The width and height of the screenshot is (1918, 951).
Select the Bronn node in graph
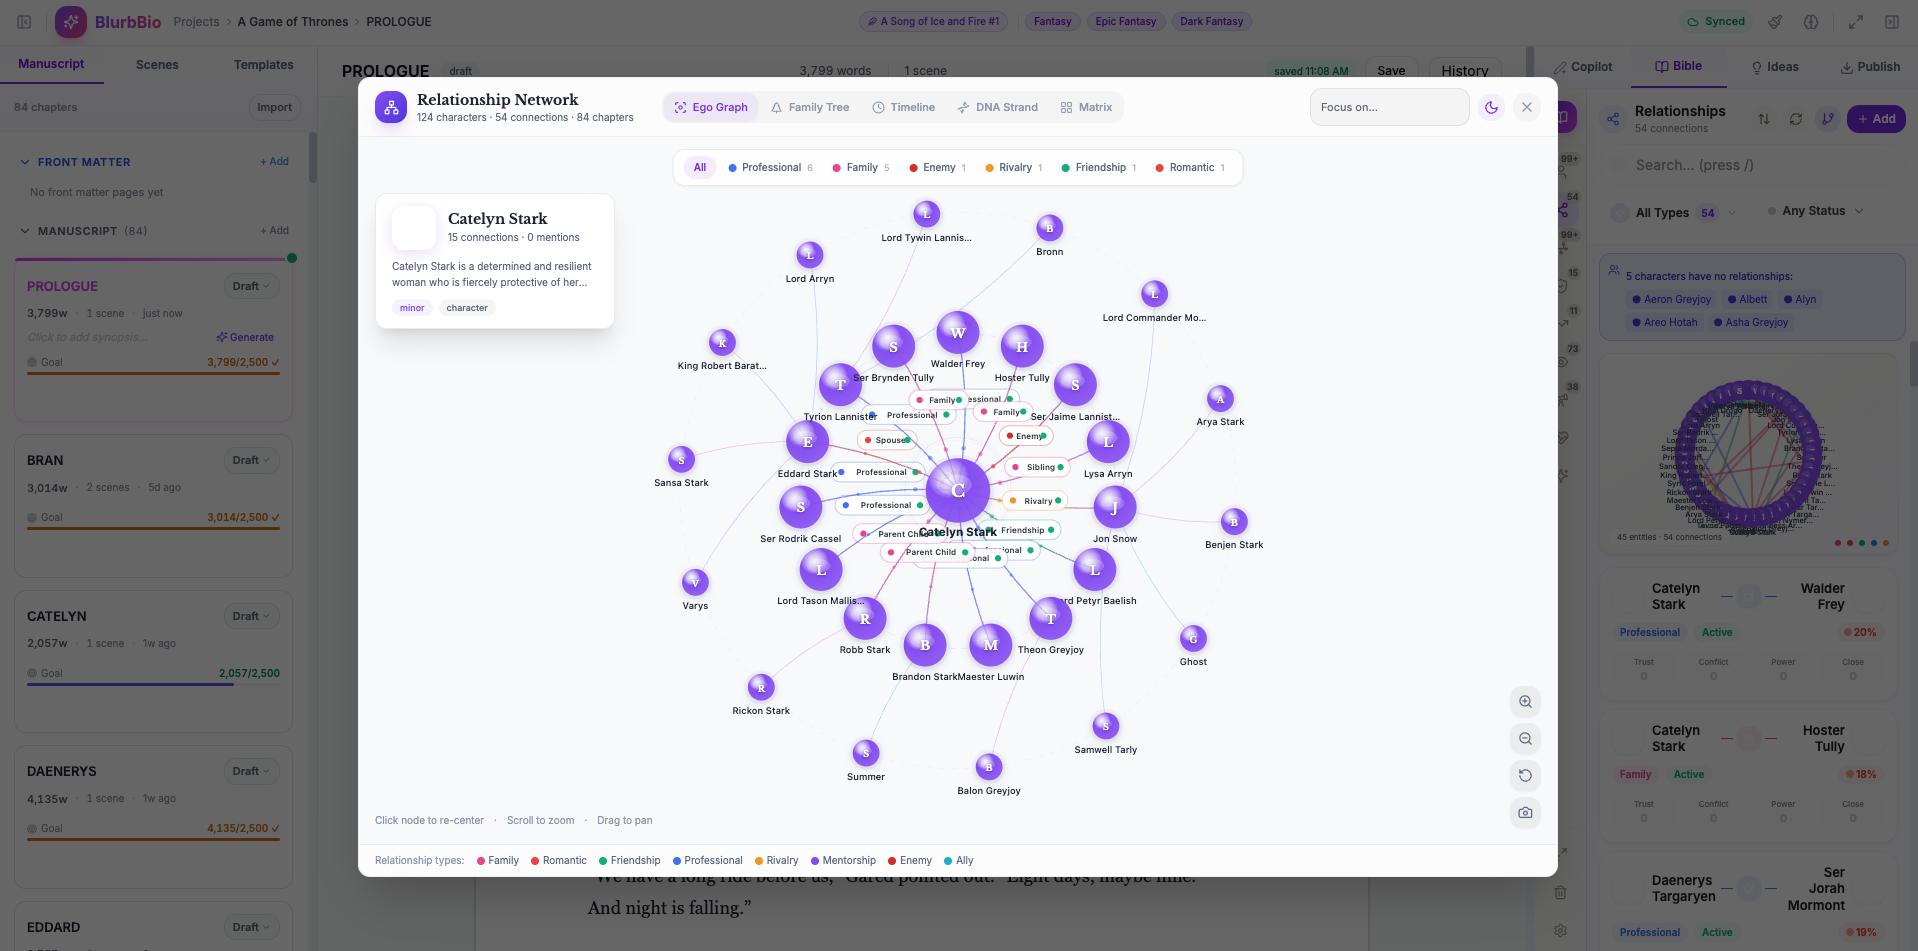click(x=1049, y=228)
